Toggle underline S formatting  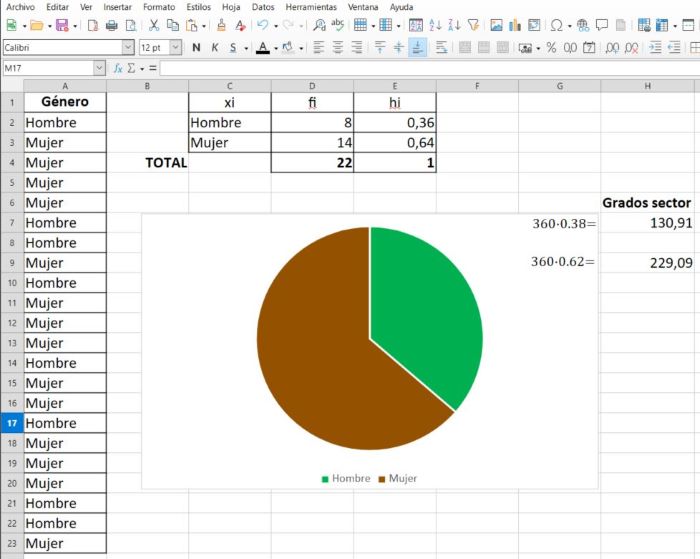pos(233,47)
